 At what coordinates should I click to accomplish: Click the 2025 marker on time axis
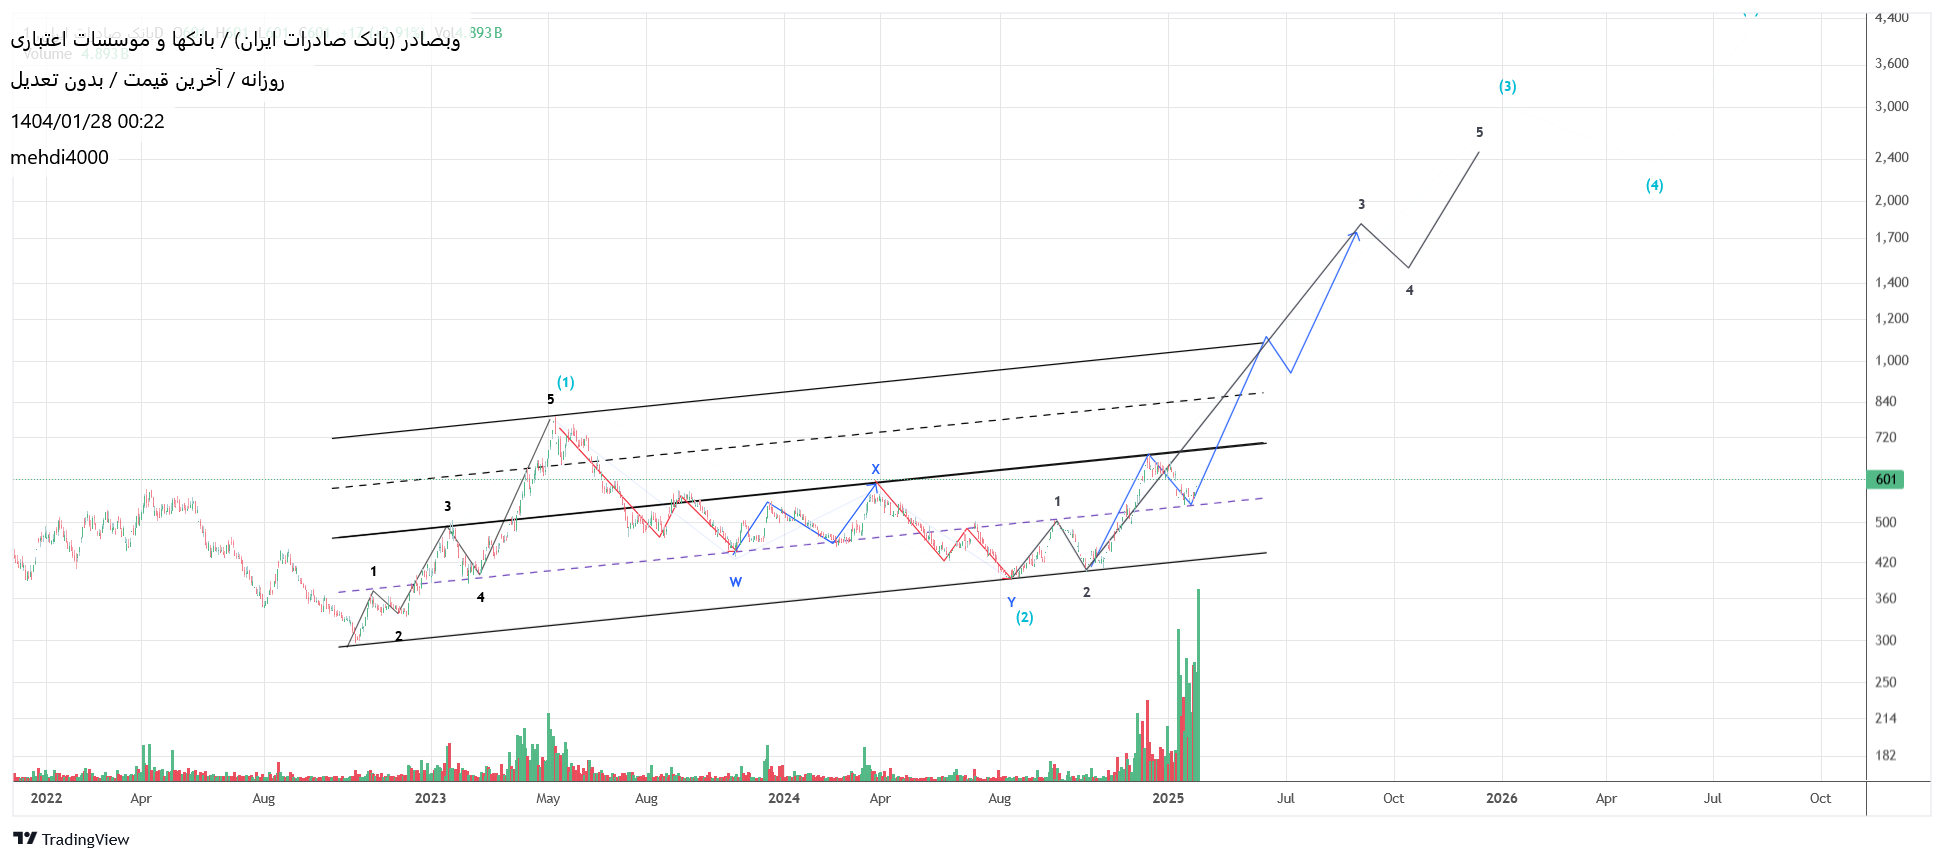pyautogui.click(x=1167, y=798)
